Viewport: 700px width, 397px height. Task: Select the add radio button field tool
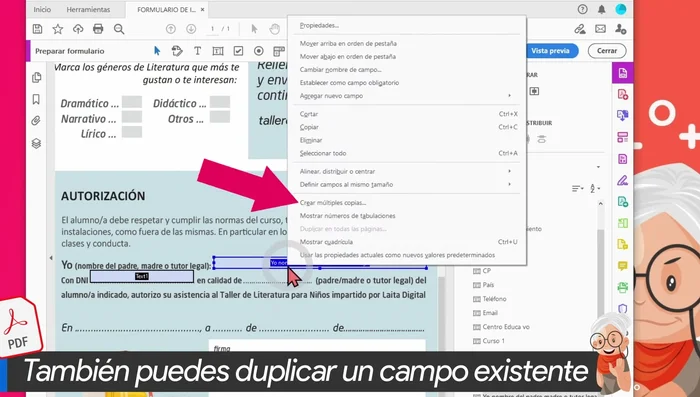[x=258, y=51]
